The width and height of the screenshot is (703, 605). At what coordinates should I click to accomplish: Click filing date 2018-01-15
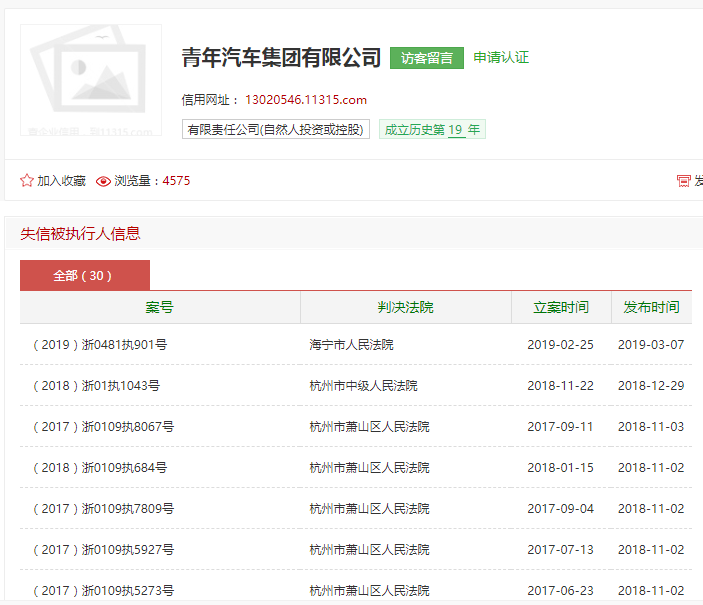[x=560, y=468]
